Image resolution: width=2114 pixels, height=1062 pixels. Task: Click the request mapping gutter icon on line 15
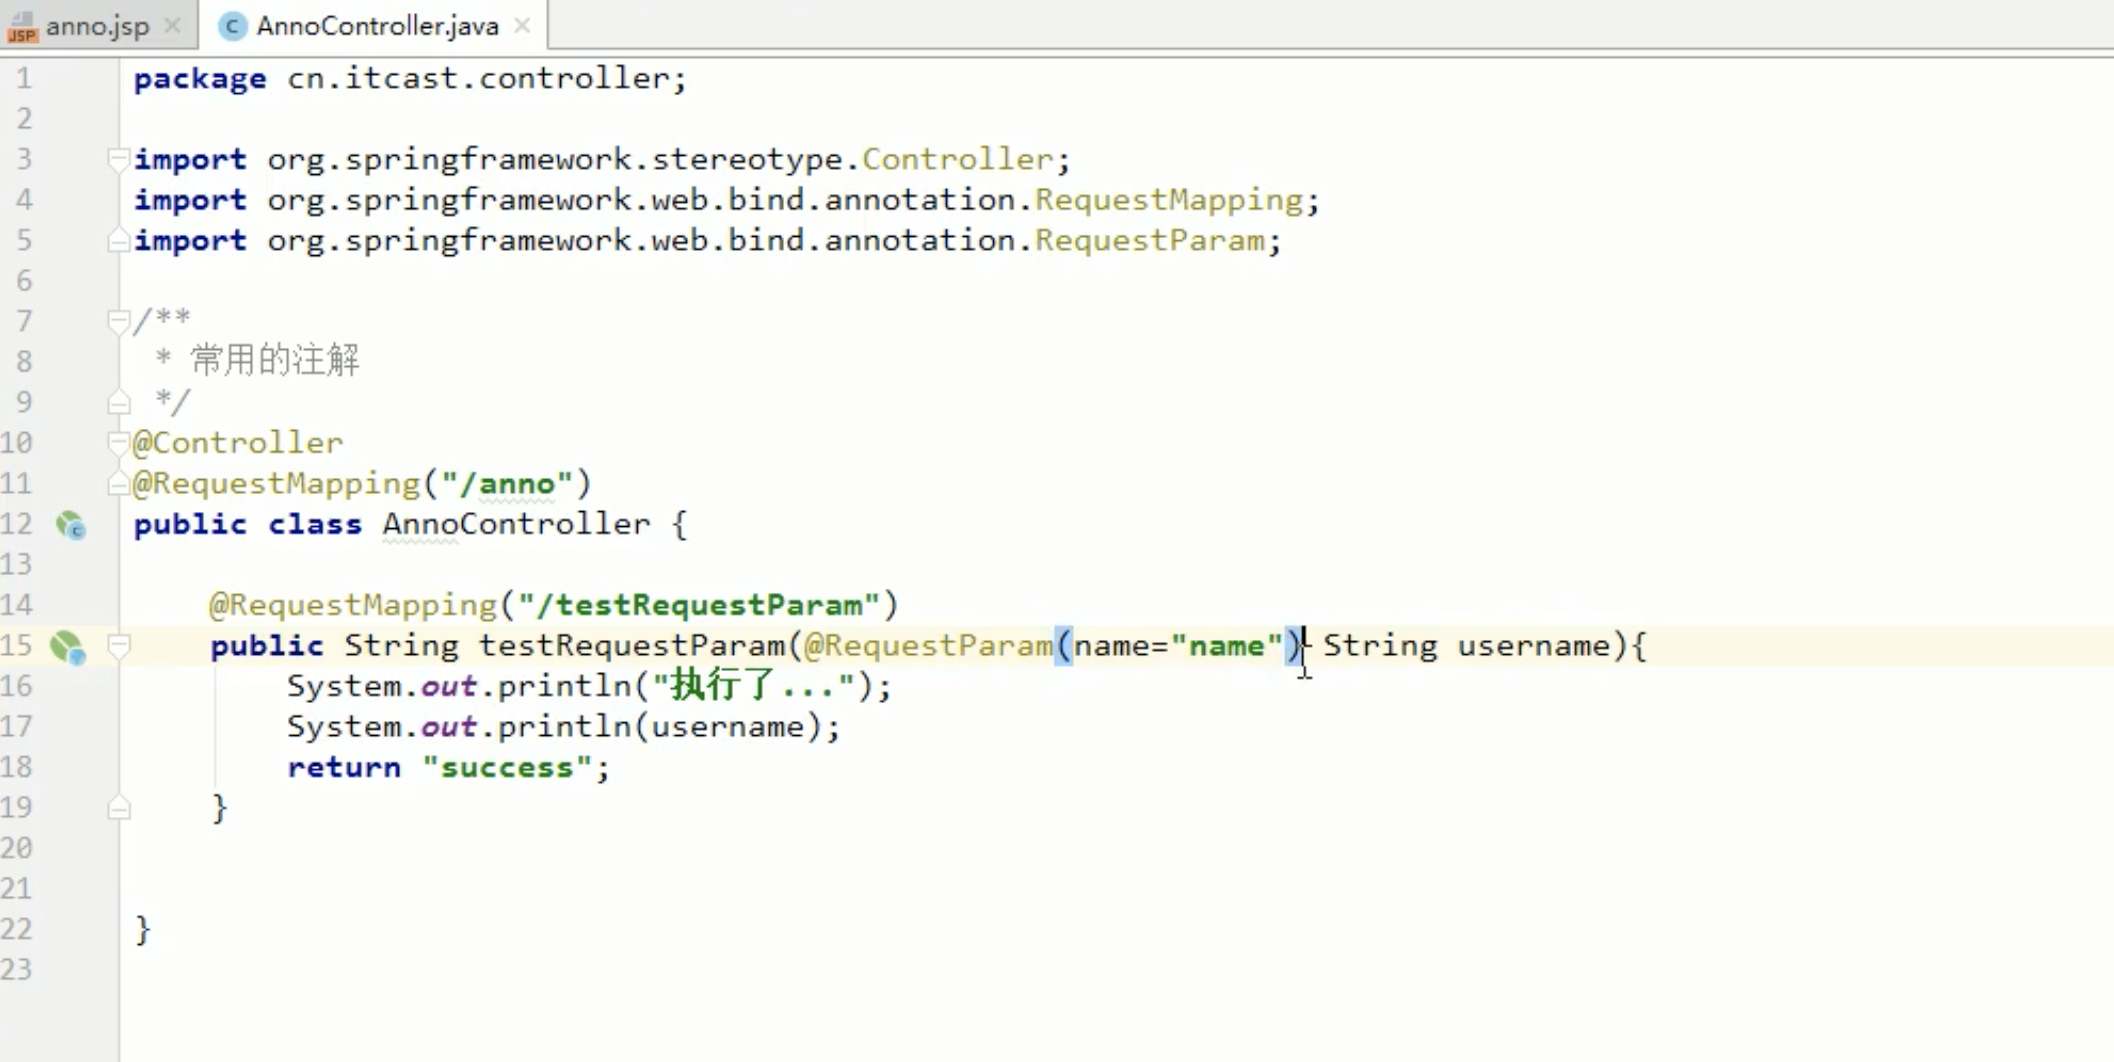pyautogui.click(x=69, y=647)
